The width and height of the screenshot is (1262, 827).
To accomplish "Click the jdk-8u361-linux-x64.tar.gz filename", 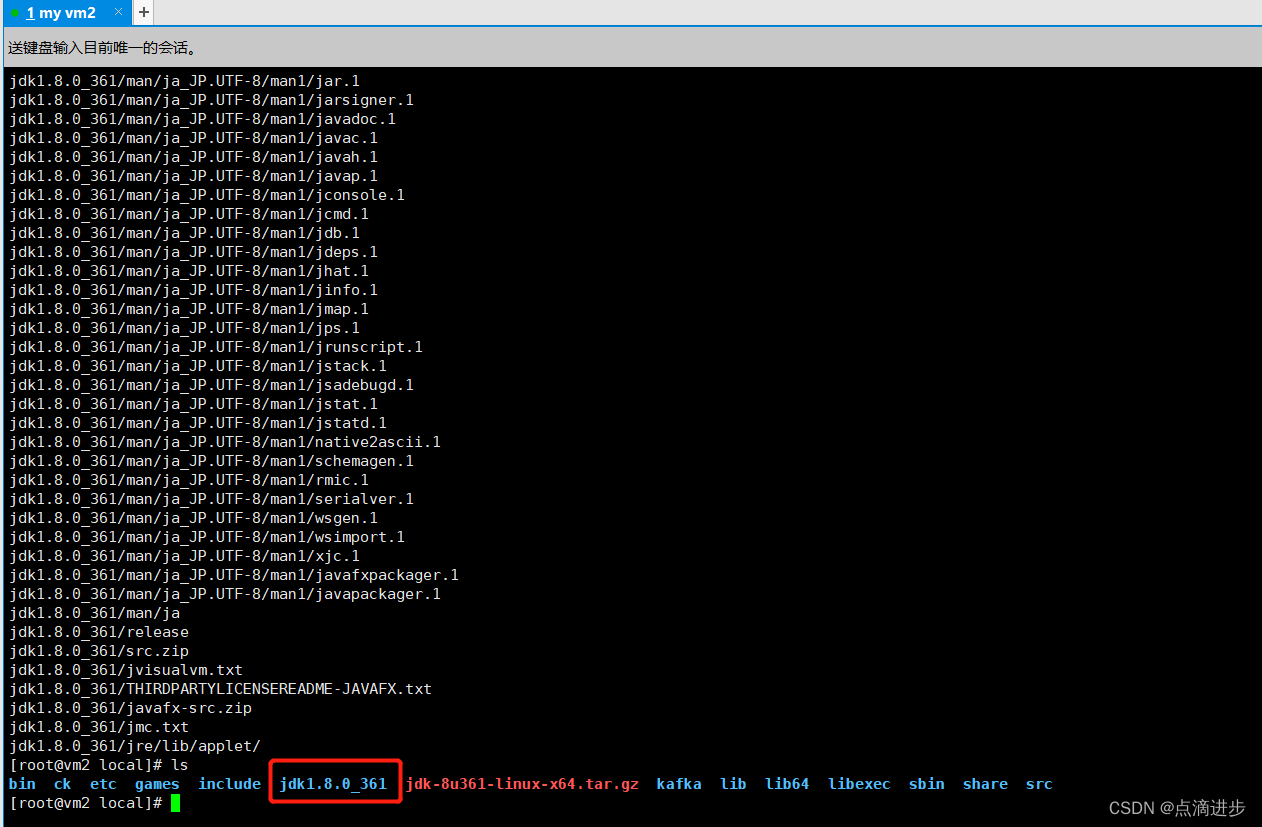I will click(521, 783).
